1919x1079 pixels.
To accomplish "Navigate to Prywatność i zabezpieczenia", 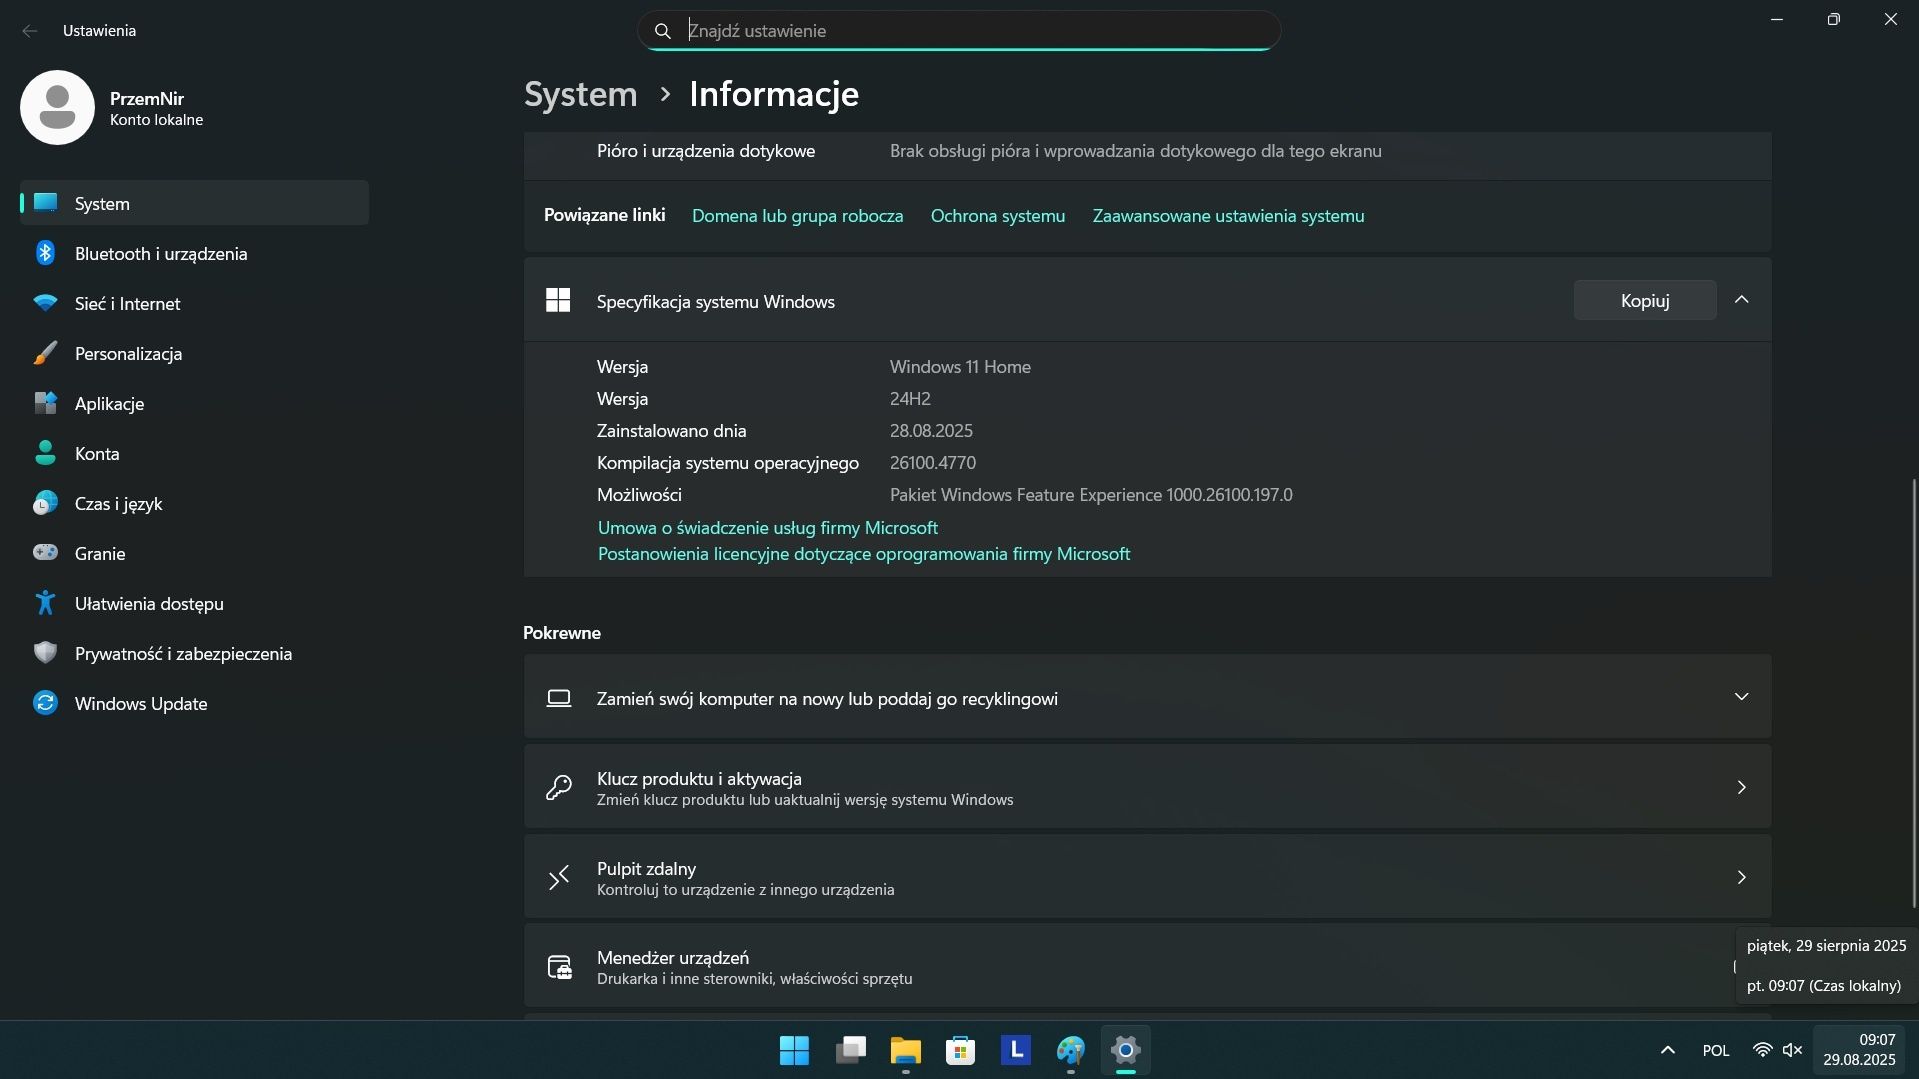I will (194, 653).
